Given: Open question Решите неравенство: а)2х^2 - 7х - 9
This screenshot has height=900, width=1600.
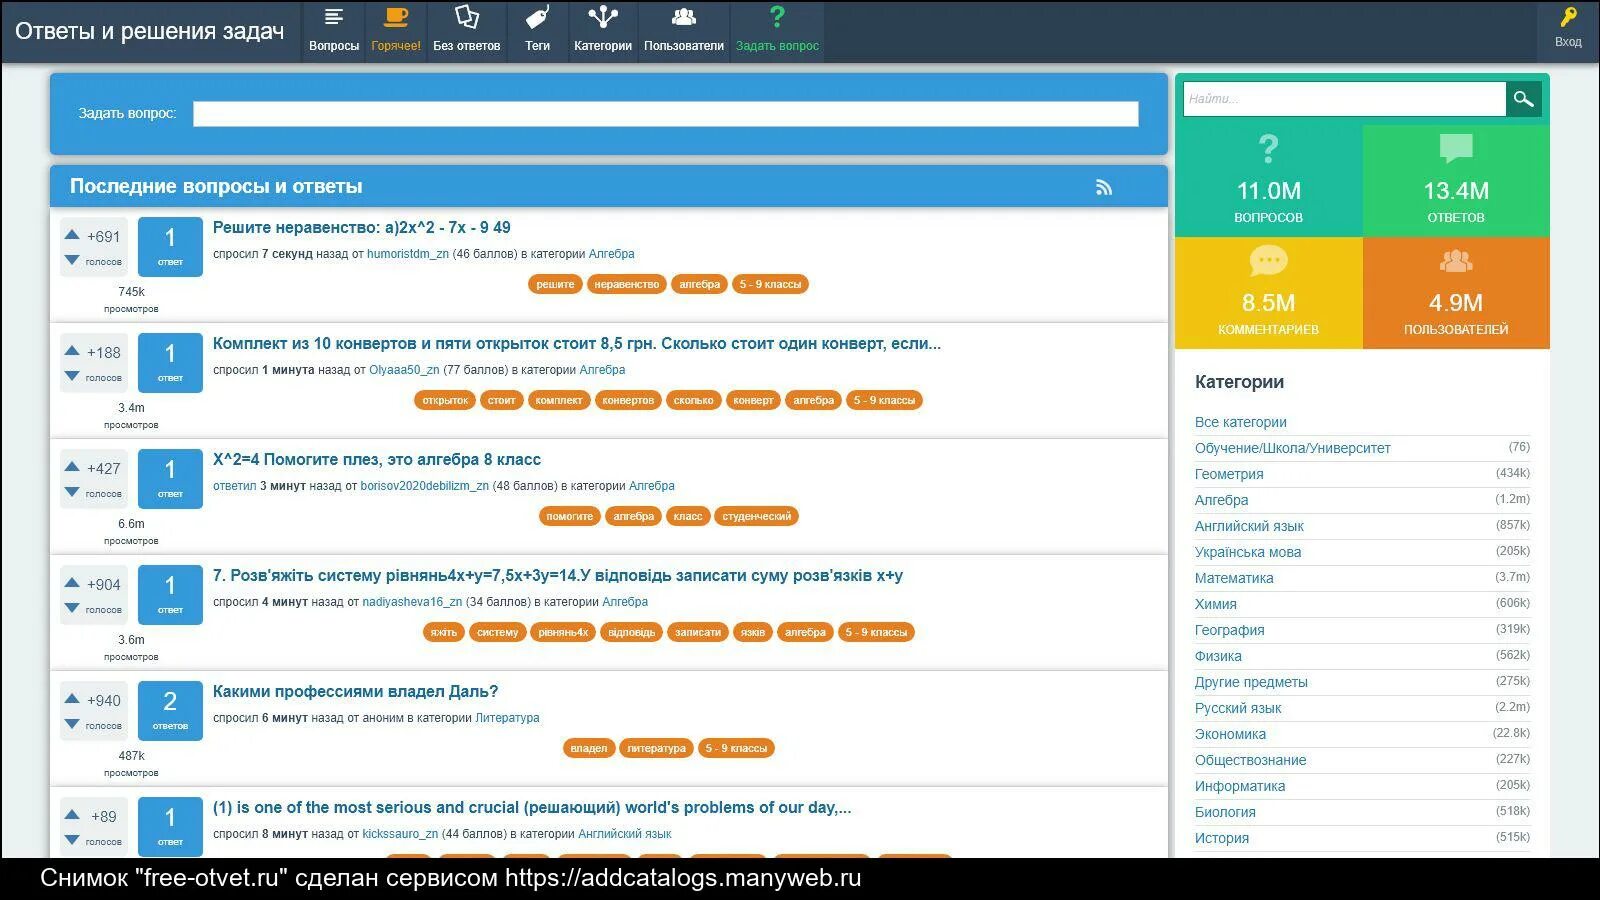Looking at the screenshot, I should tap(362, 228).
